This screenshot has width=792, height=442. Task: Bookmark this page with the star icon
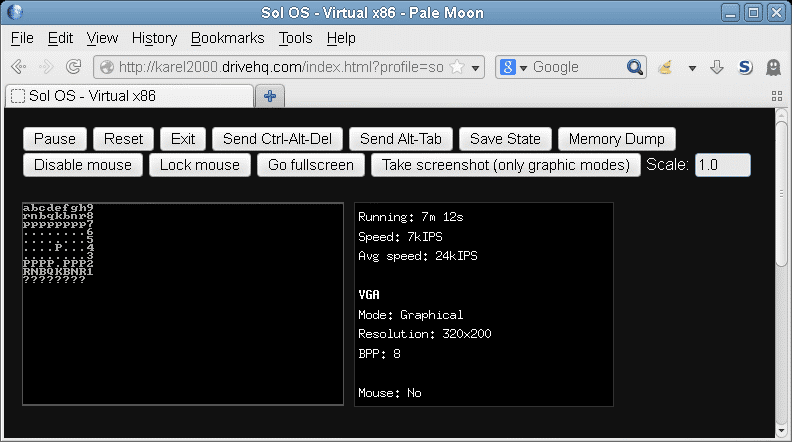click(x=457, y=67)
